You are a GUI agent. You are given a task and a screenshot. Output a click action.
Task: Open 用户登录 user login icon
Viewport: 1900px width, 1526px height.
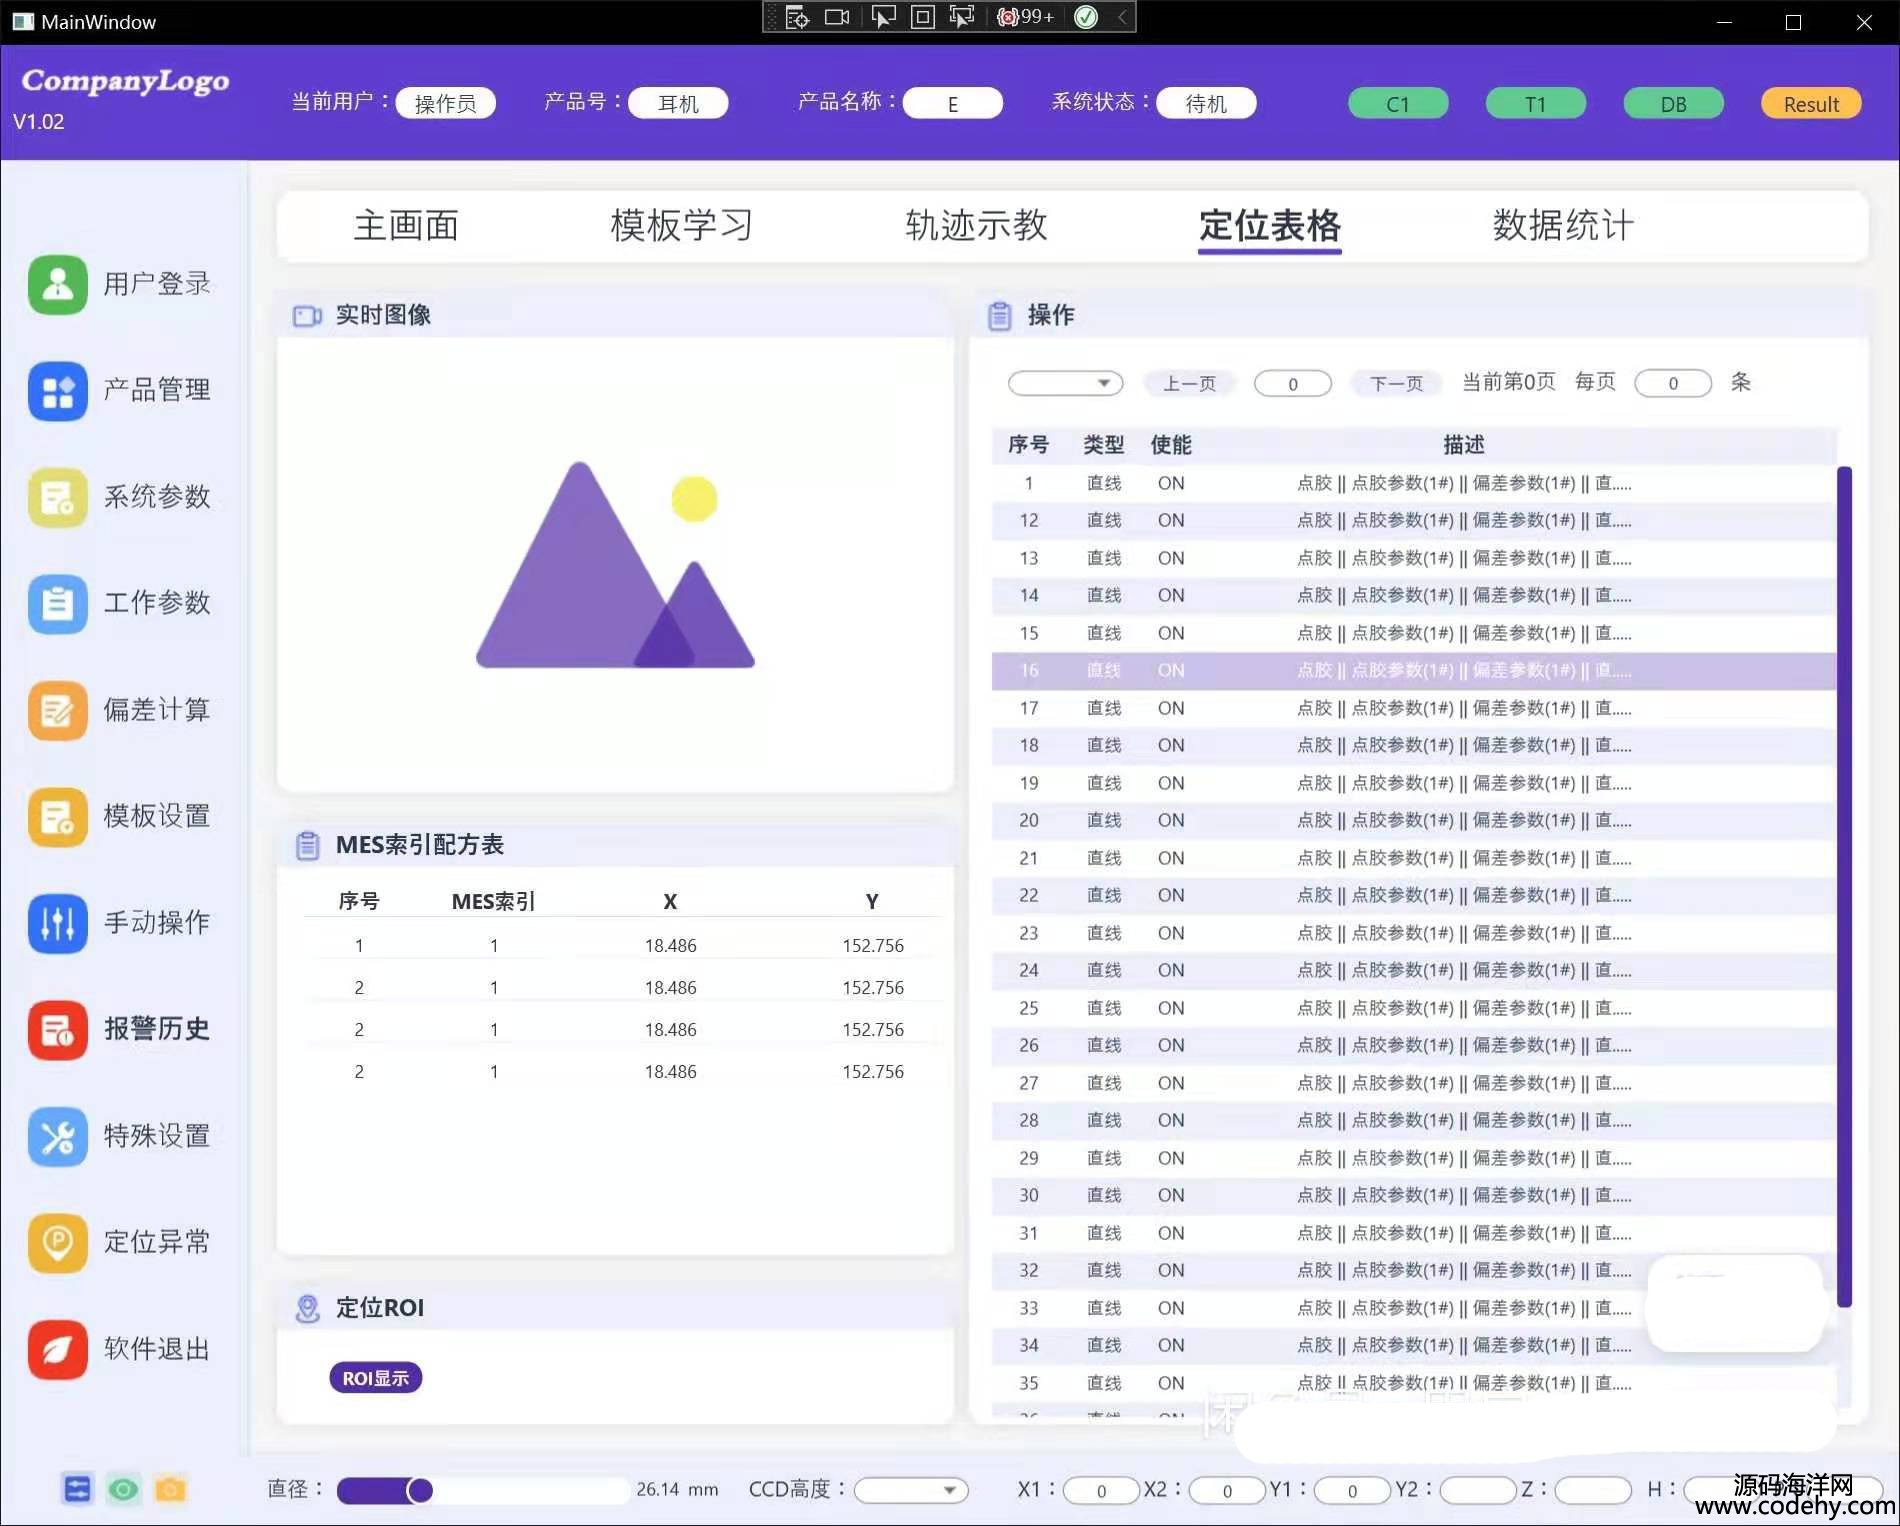tap(58, 284)
